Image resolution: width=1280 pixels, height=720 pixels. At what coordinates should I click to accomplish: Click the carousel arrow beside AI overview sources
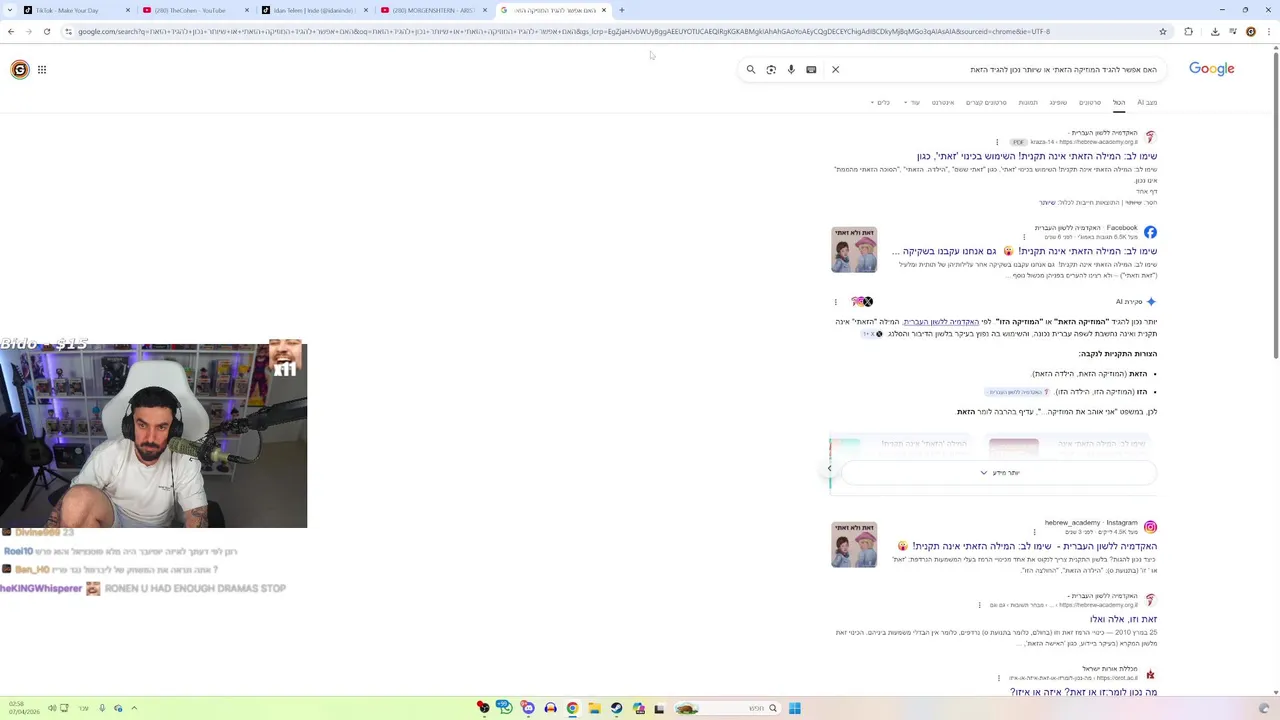(829, 468)
